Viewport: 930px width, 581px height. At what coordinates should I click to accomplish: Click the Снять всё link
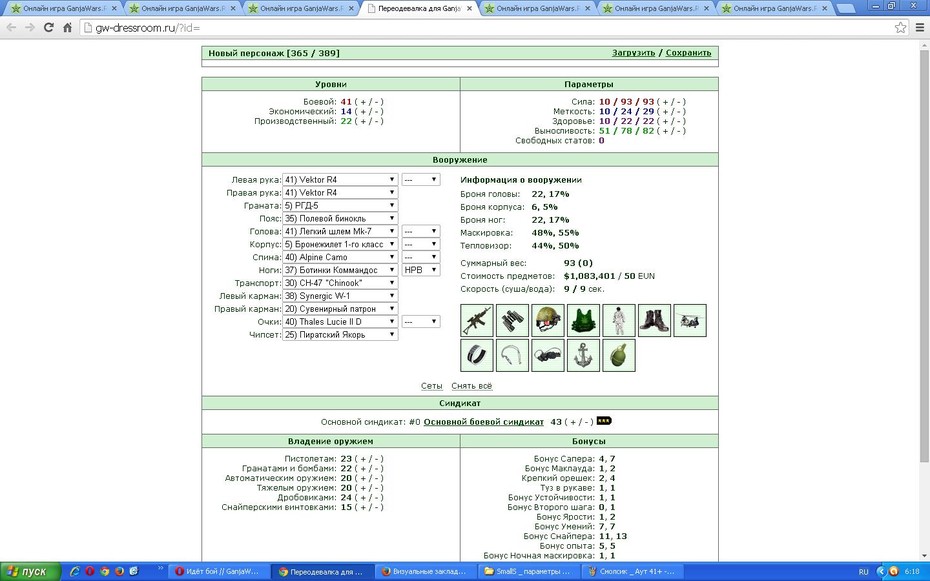coord(472,386)
